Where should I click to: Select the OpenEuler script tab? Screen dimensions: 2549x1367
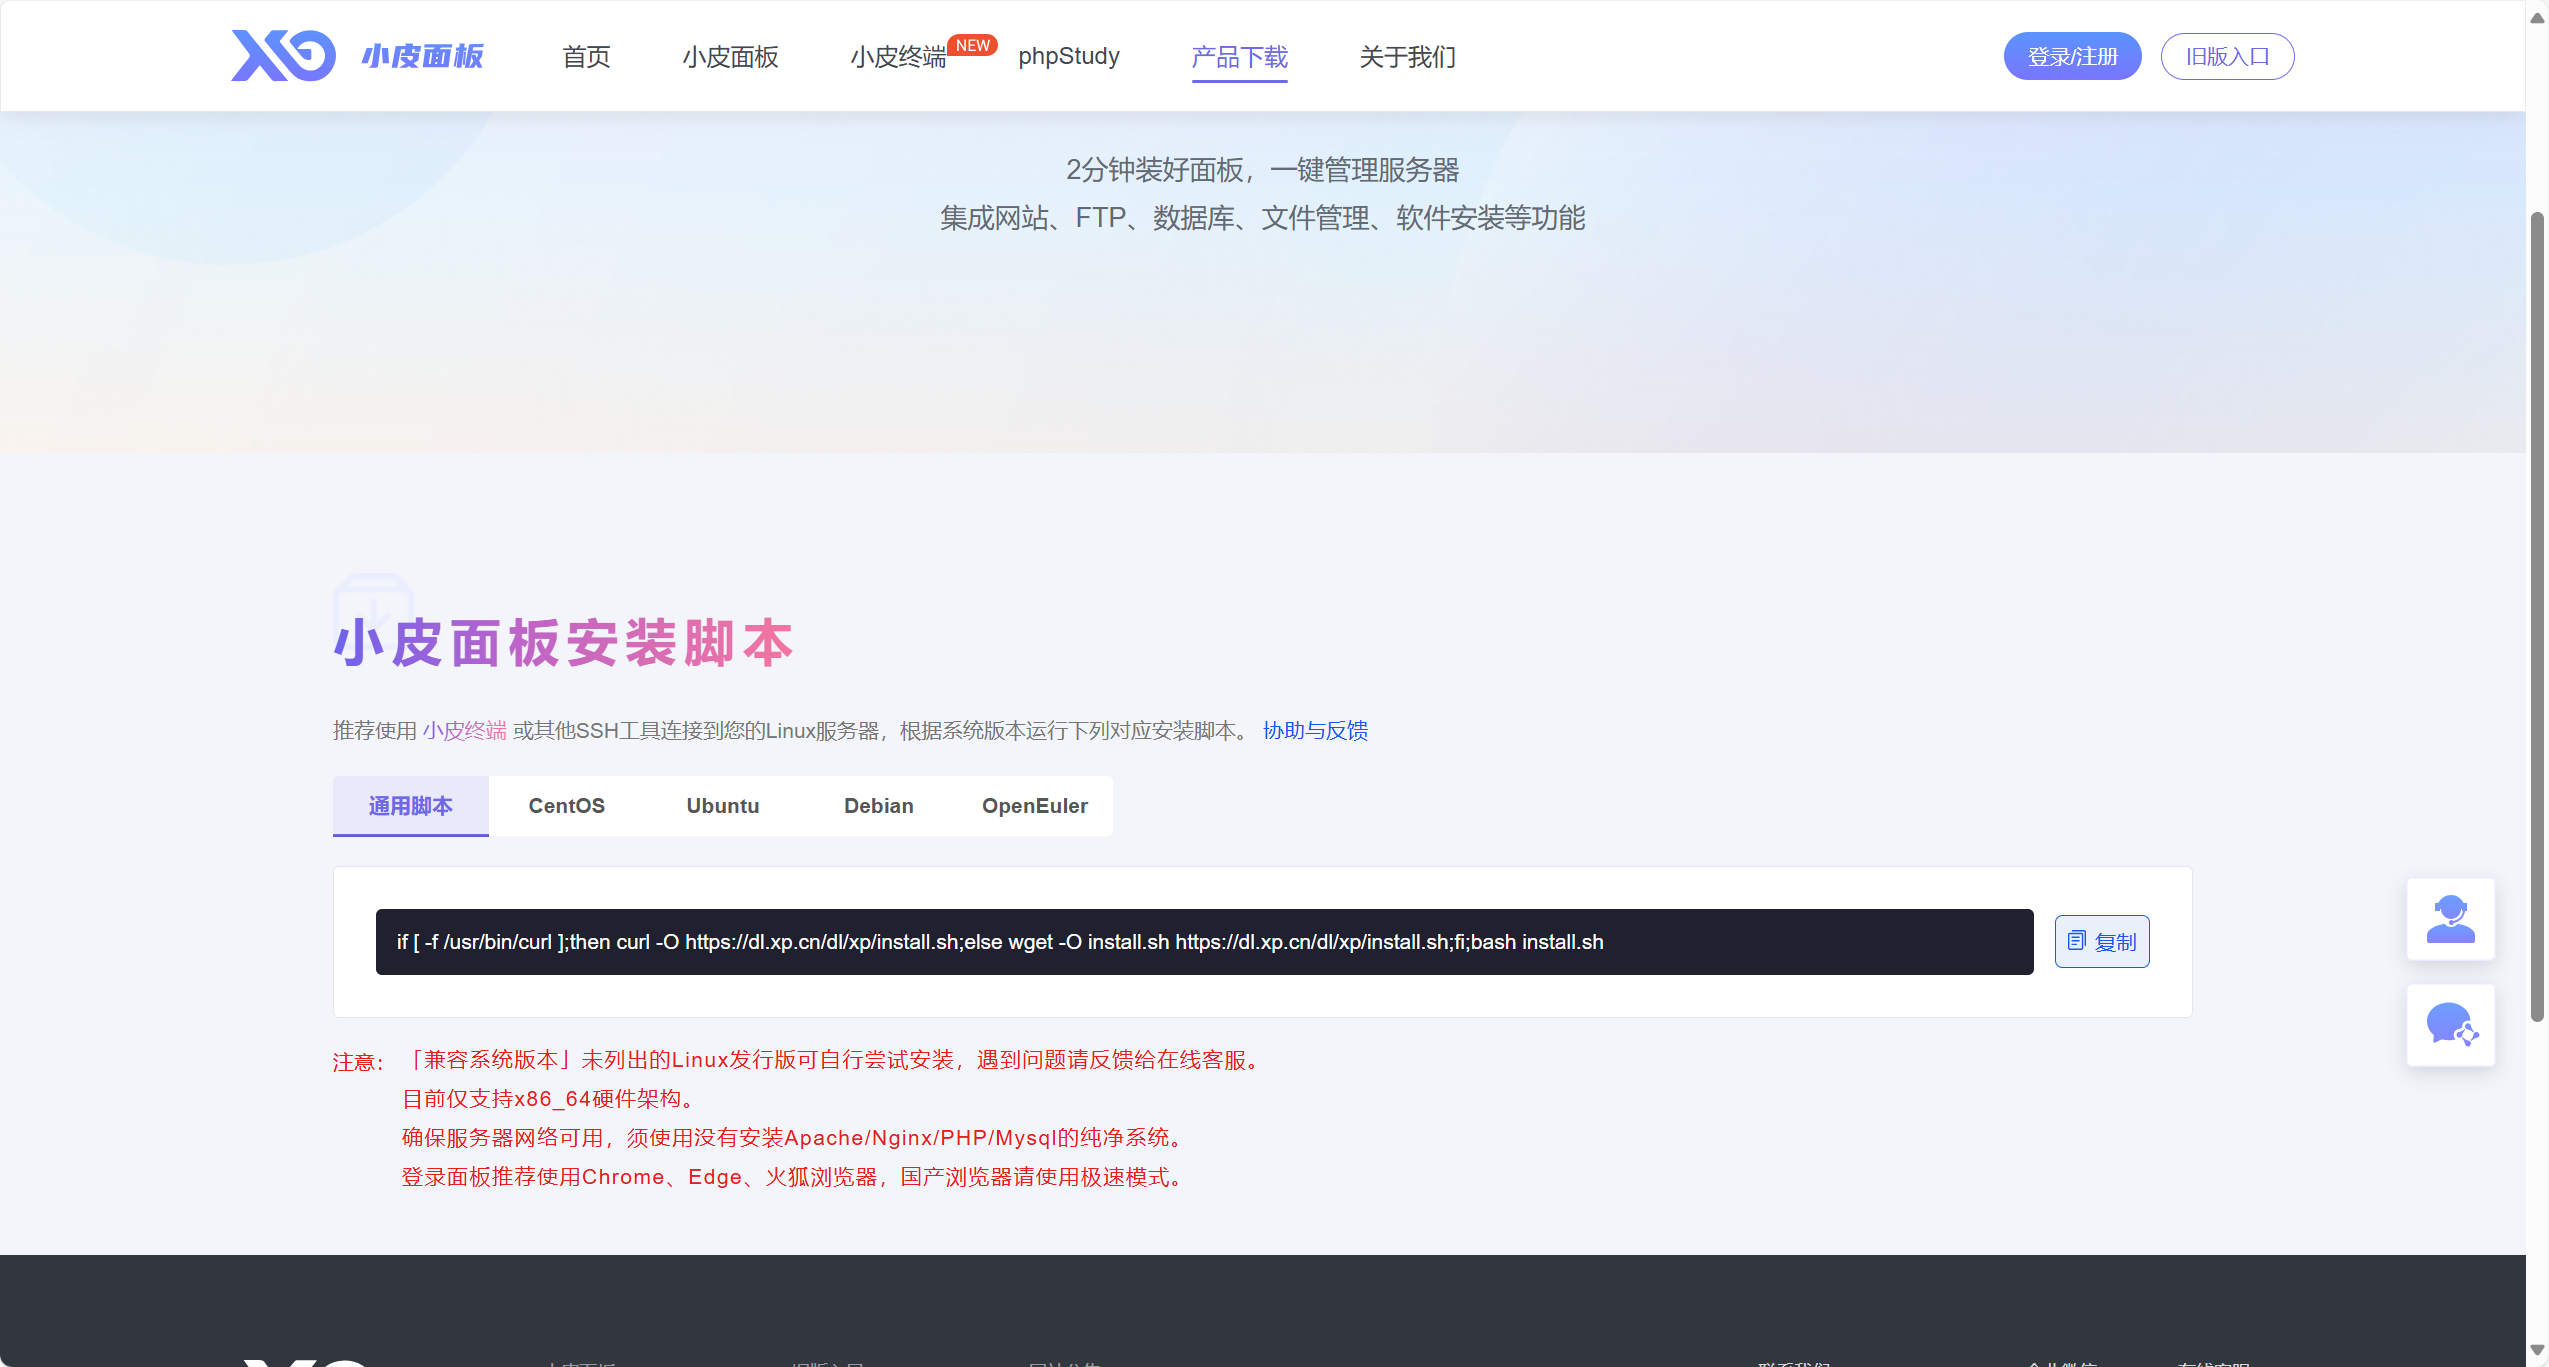click(1034, 806)
